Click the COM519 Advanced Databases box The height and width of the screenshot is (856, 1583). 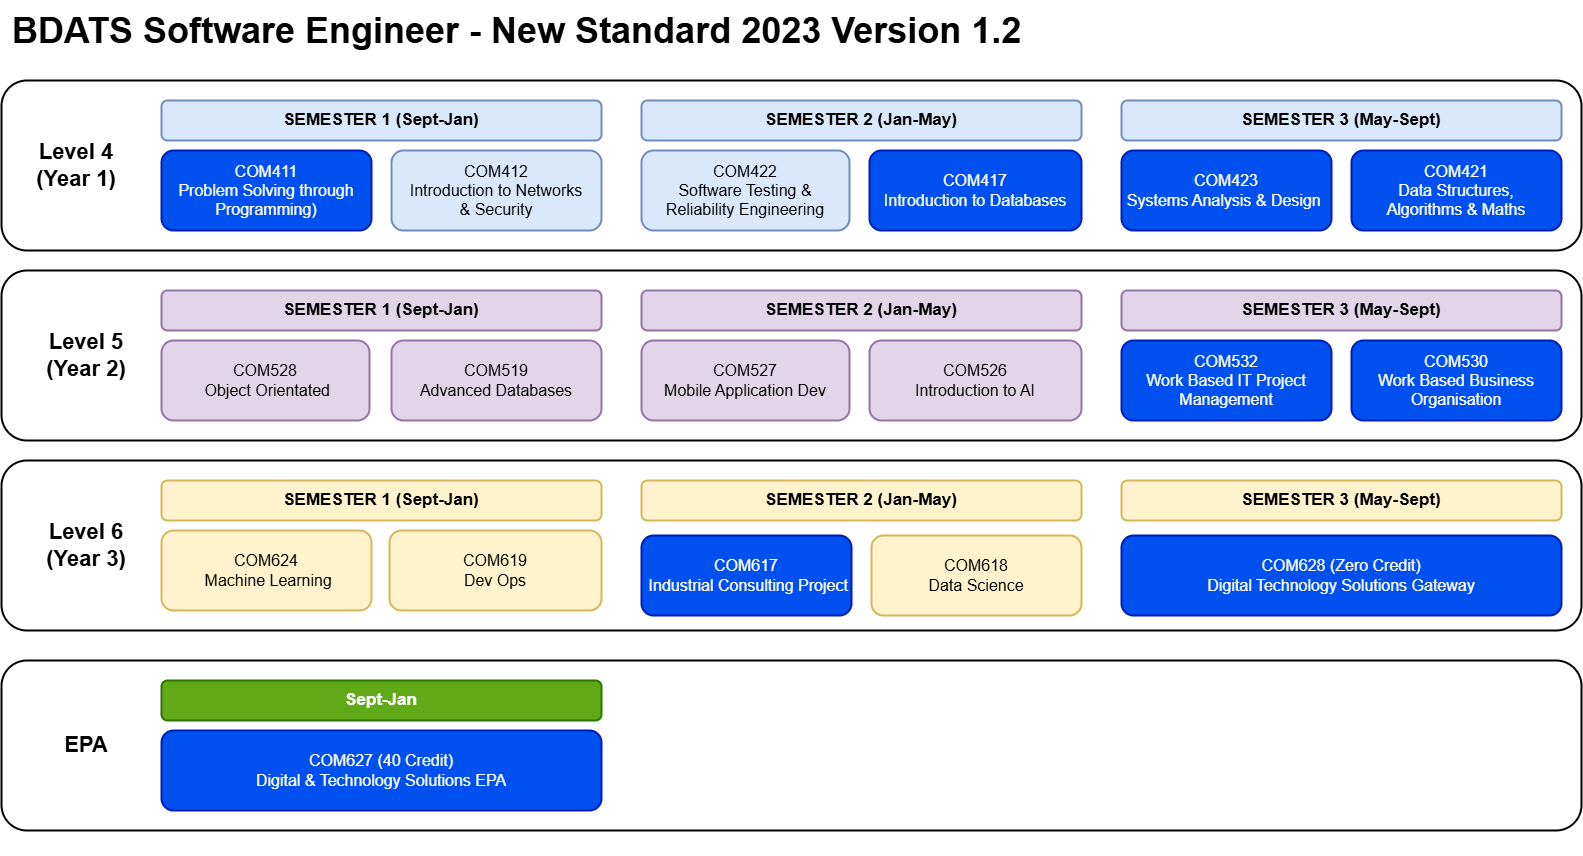(x=496, y=380)
